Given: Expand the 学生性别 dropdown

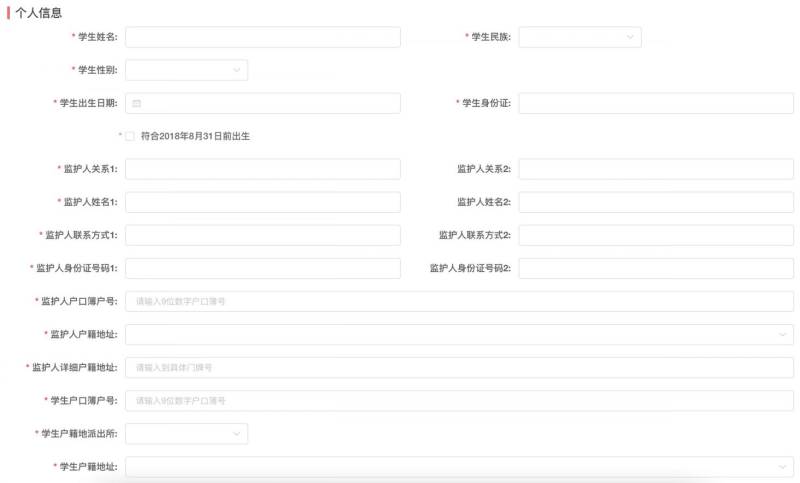Looking at the screenshot, I should point(186,70).
